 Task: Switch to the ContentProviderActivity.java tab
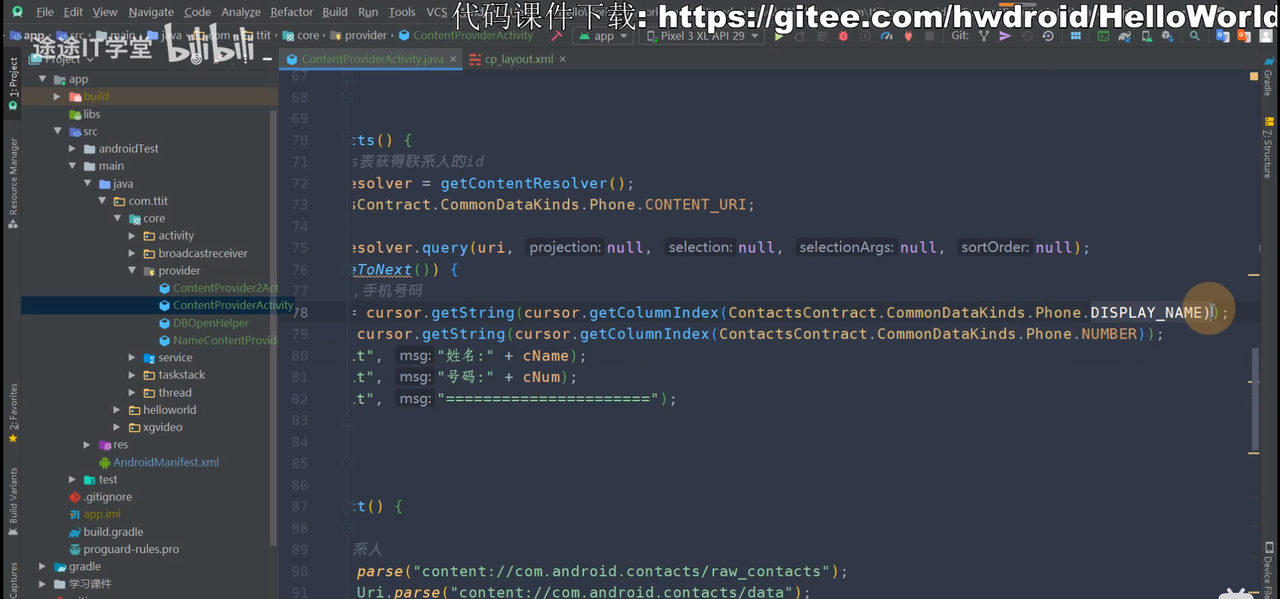point(372,59)
